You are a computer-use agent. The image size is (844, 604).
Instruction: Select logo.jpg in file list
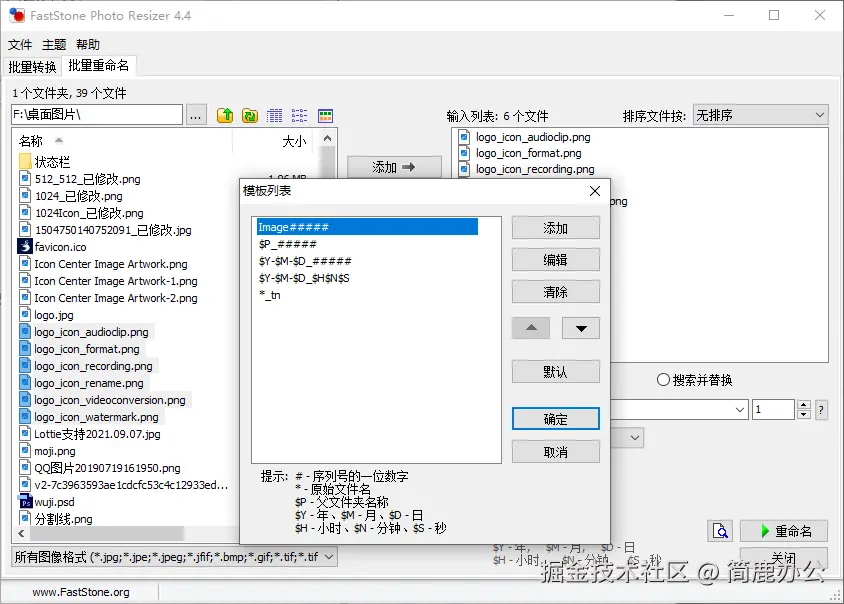pyautogui.click(x=54, y=315)
